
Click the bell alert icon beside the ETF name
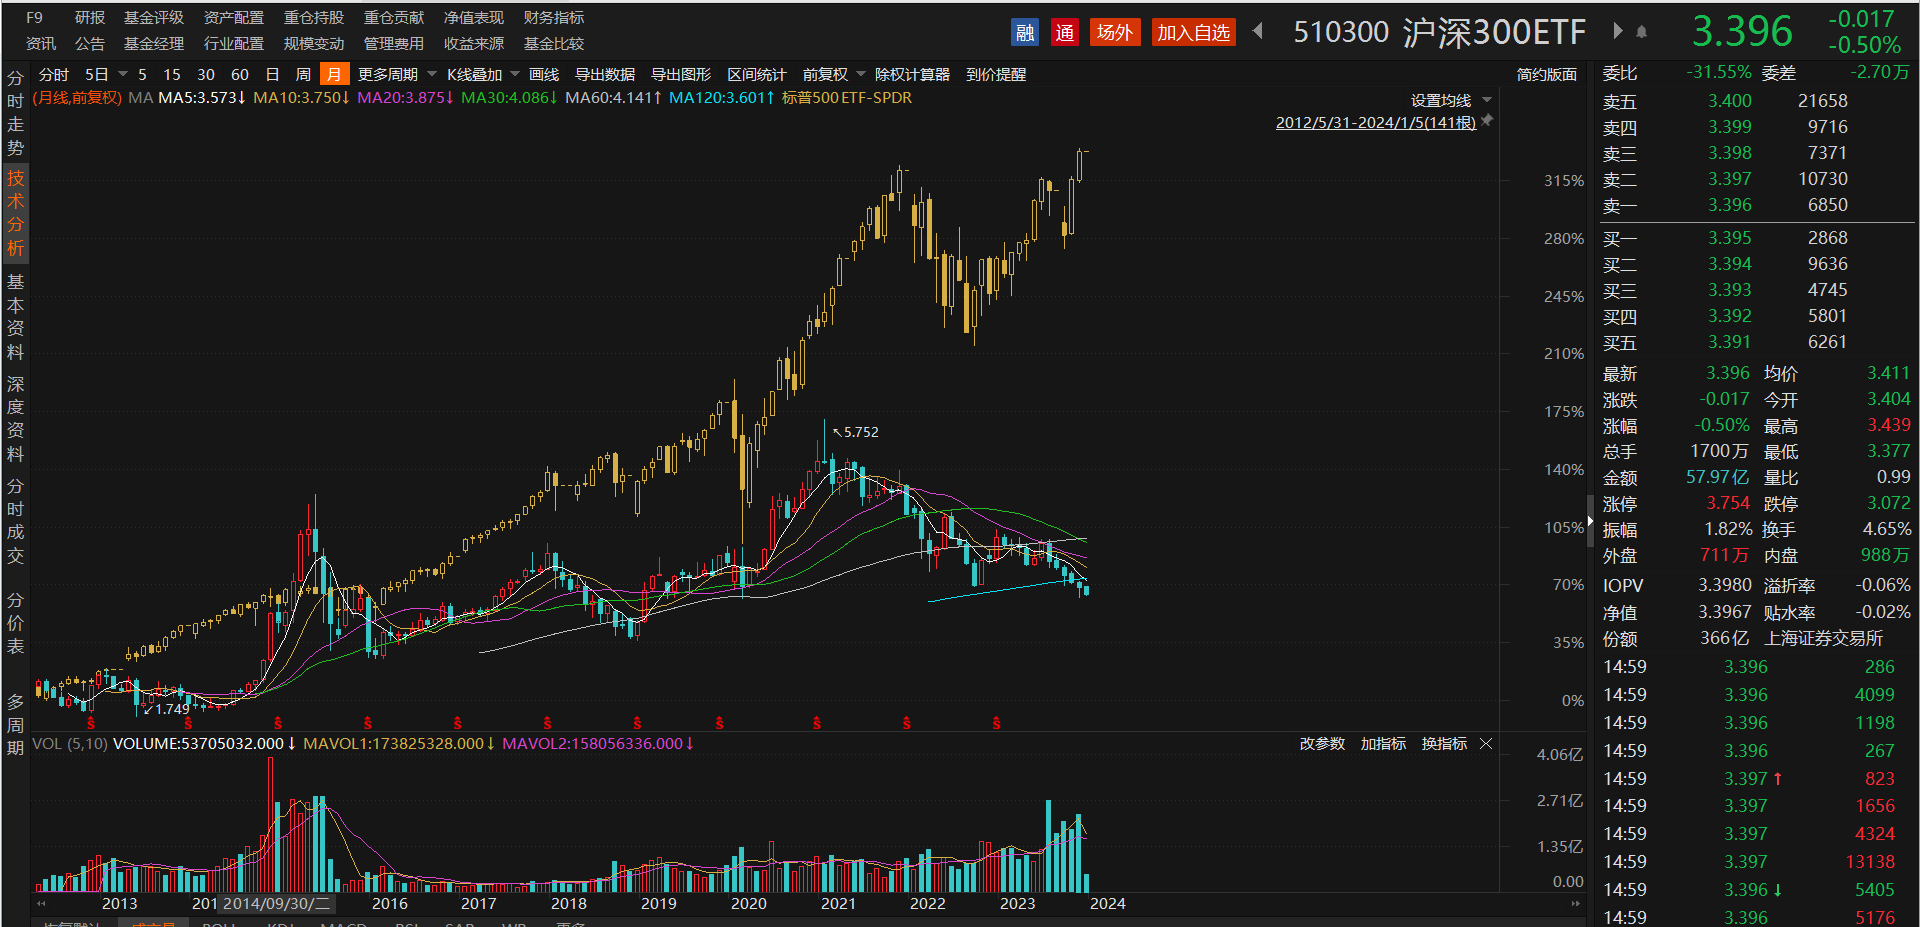coord(1641,32)
